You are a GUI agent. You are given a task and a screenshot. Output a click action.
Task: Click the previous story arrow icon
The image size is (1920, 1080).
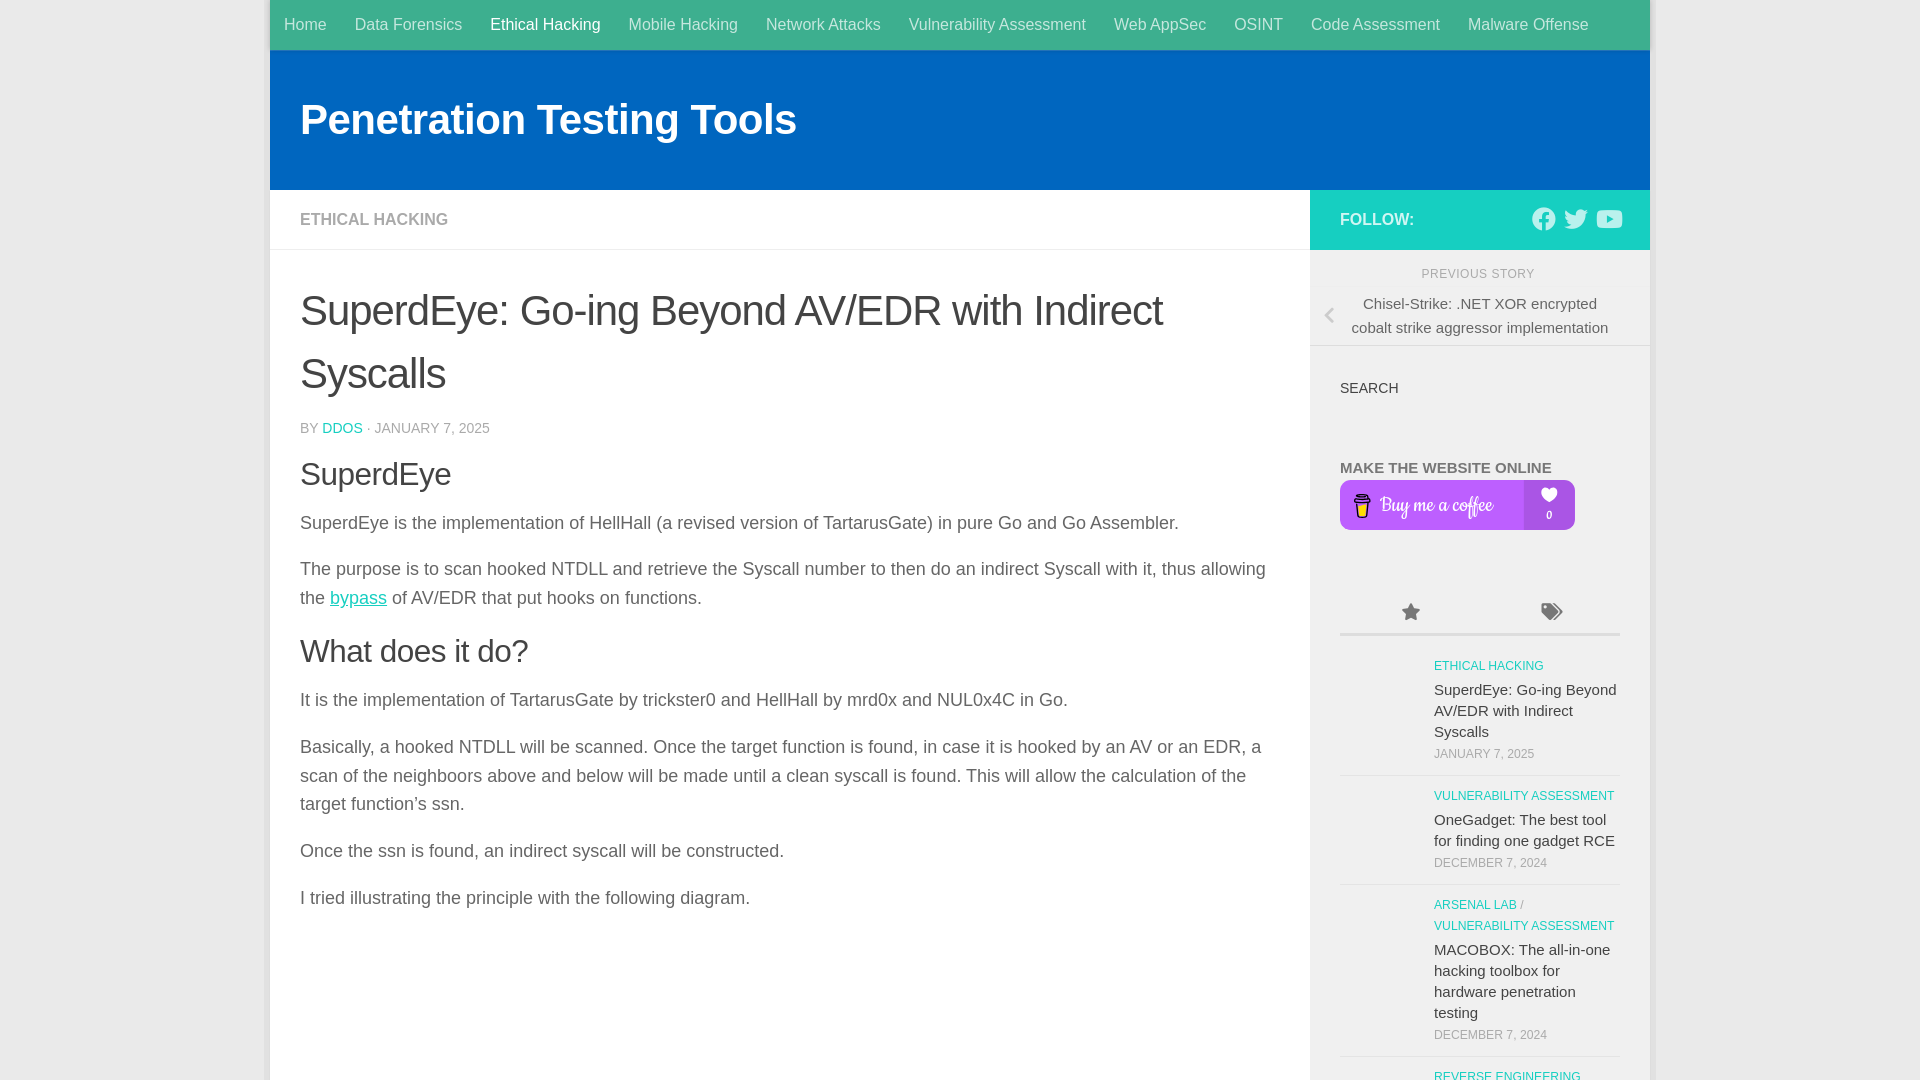[1329, 315]
